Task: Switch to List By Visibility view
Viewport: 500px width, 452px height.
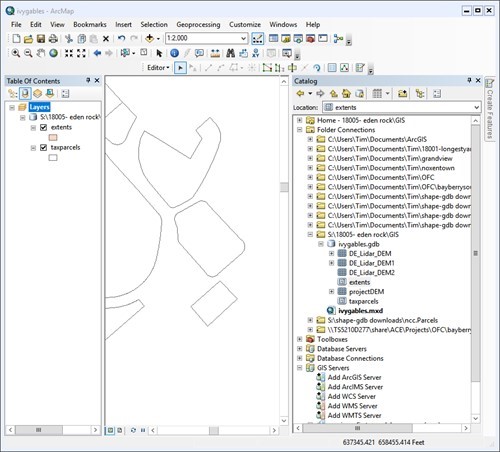Action: [x=38, y=94]
